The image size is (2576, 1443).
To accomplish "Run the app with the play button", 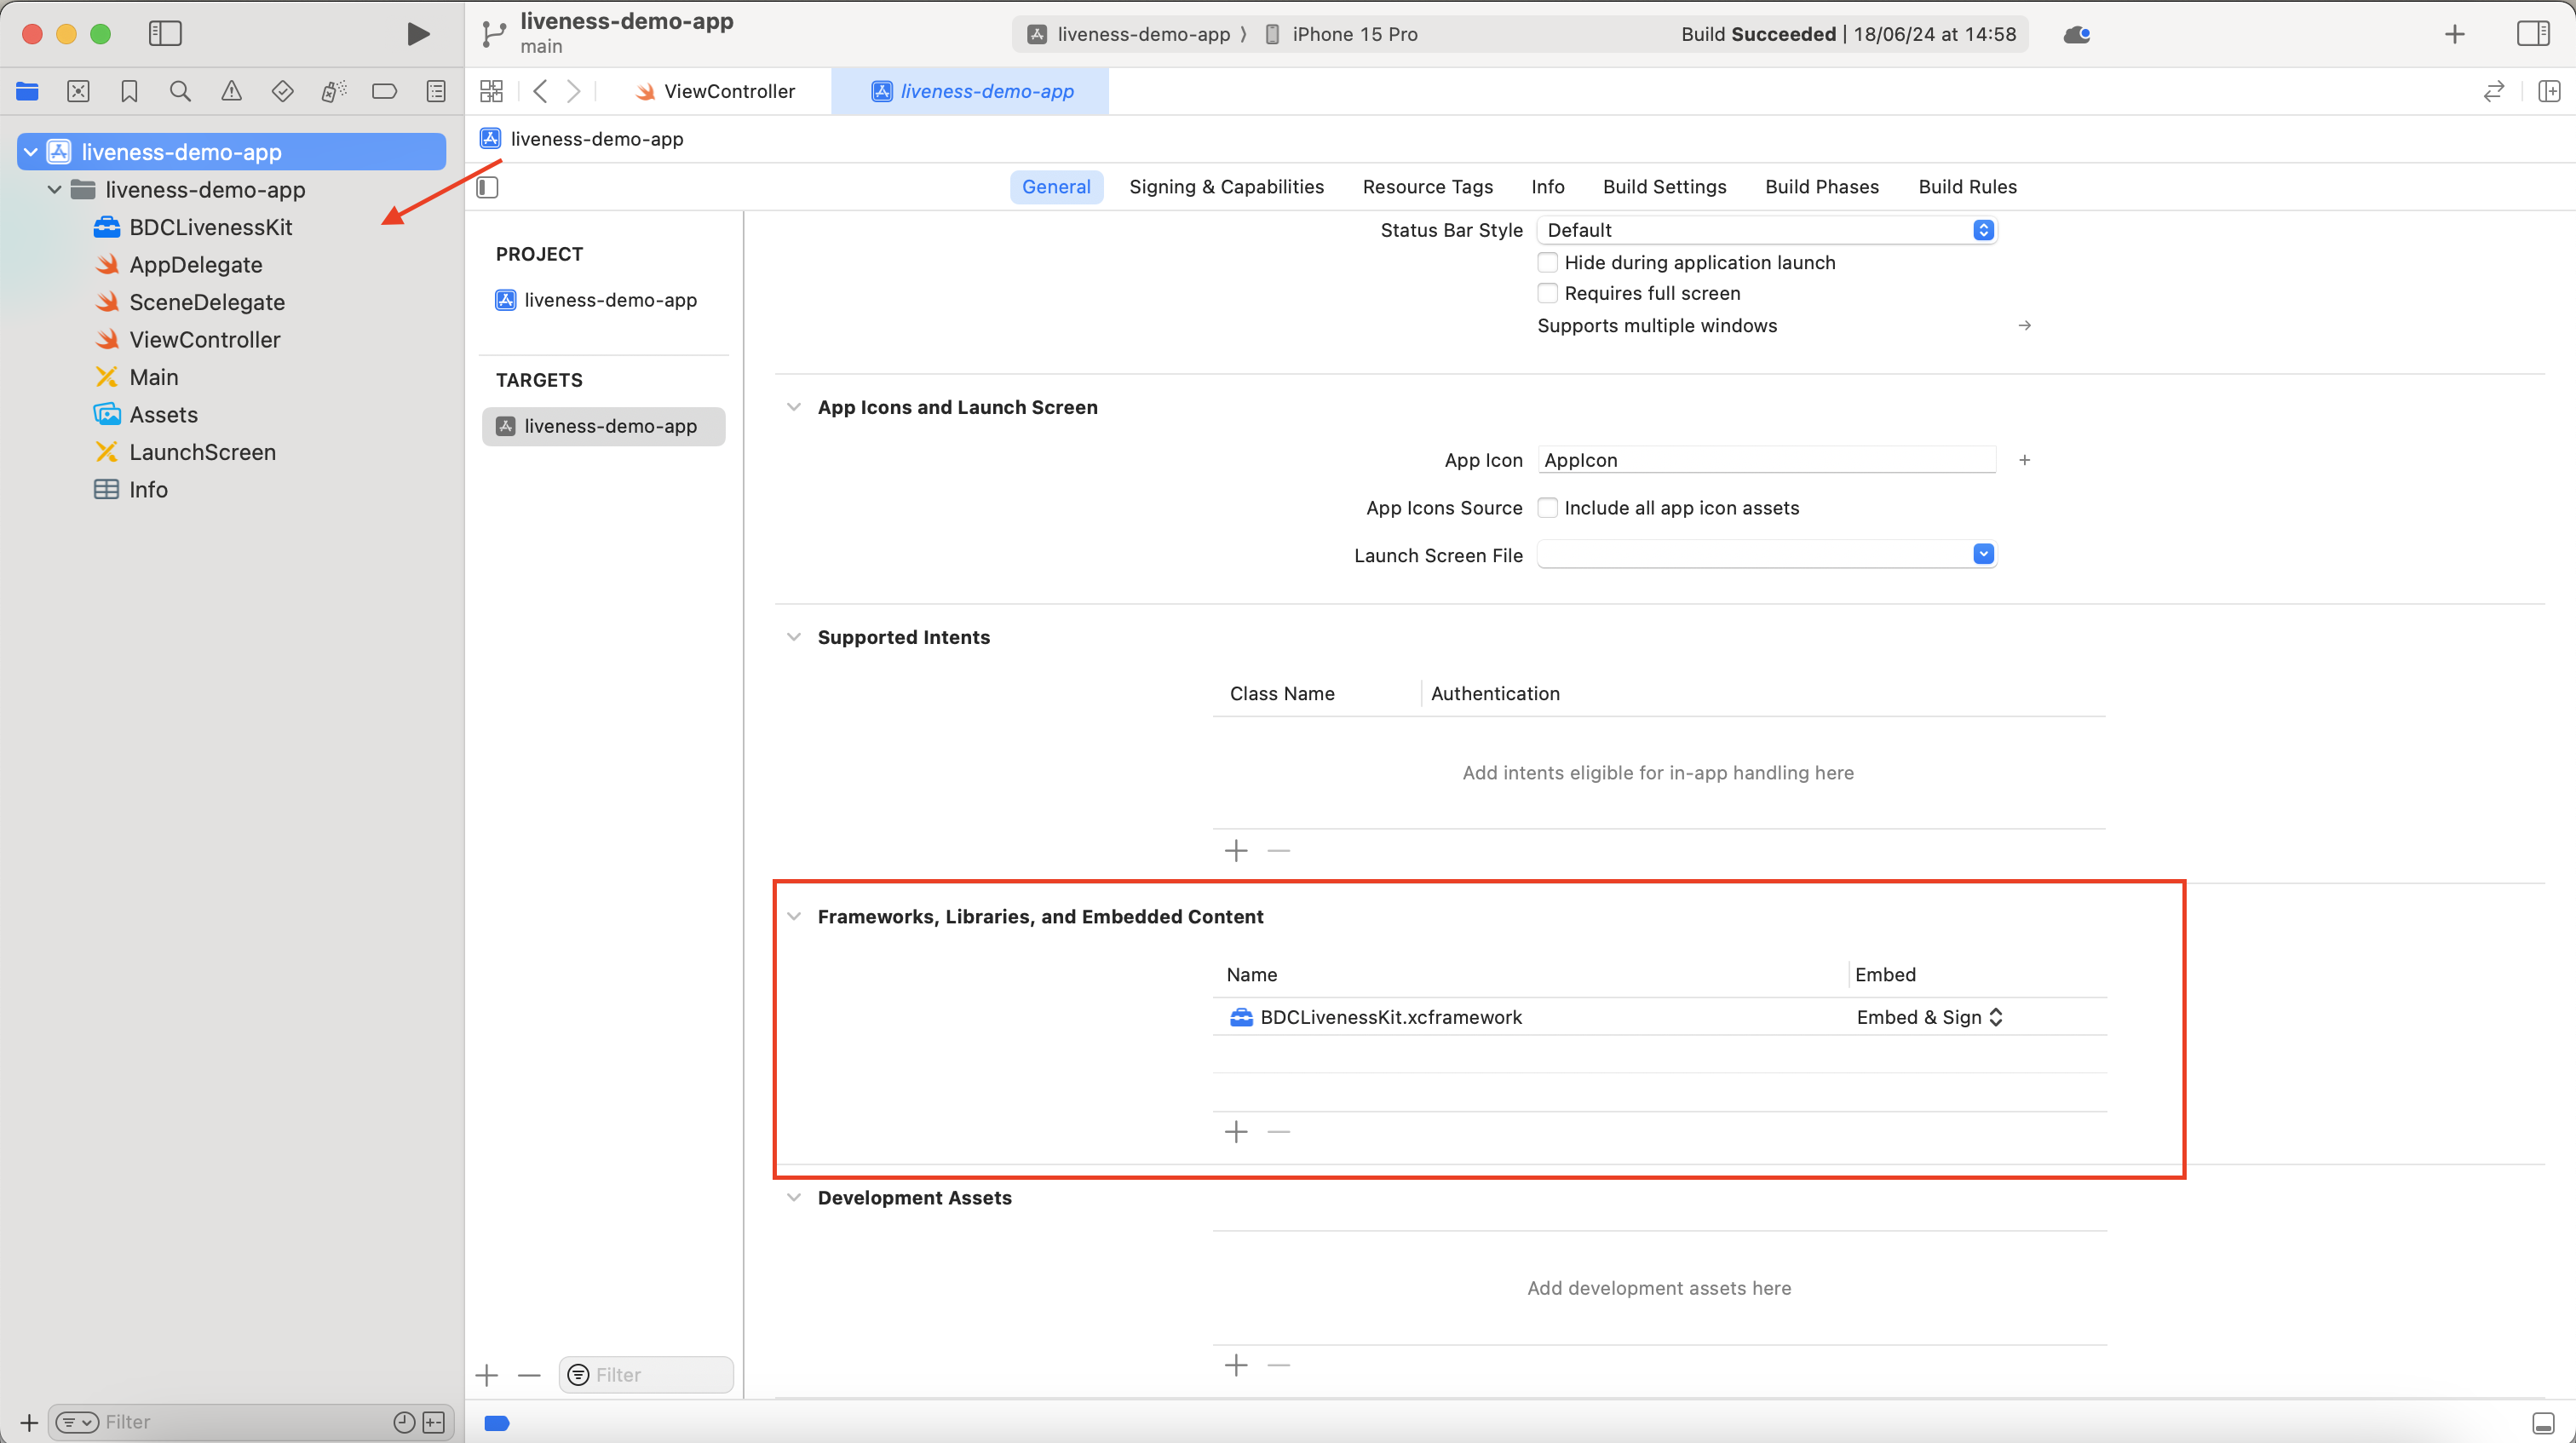I will [418, 34].
